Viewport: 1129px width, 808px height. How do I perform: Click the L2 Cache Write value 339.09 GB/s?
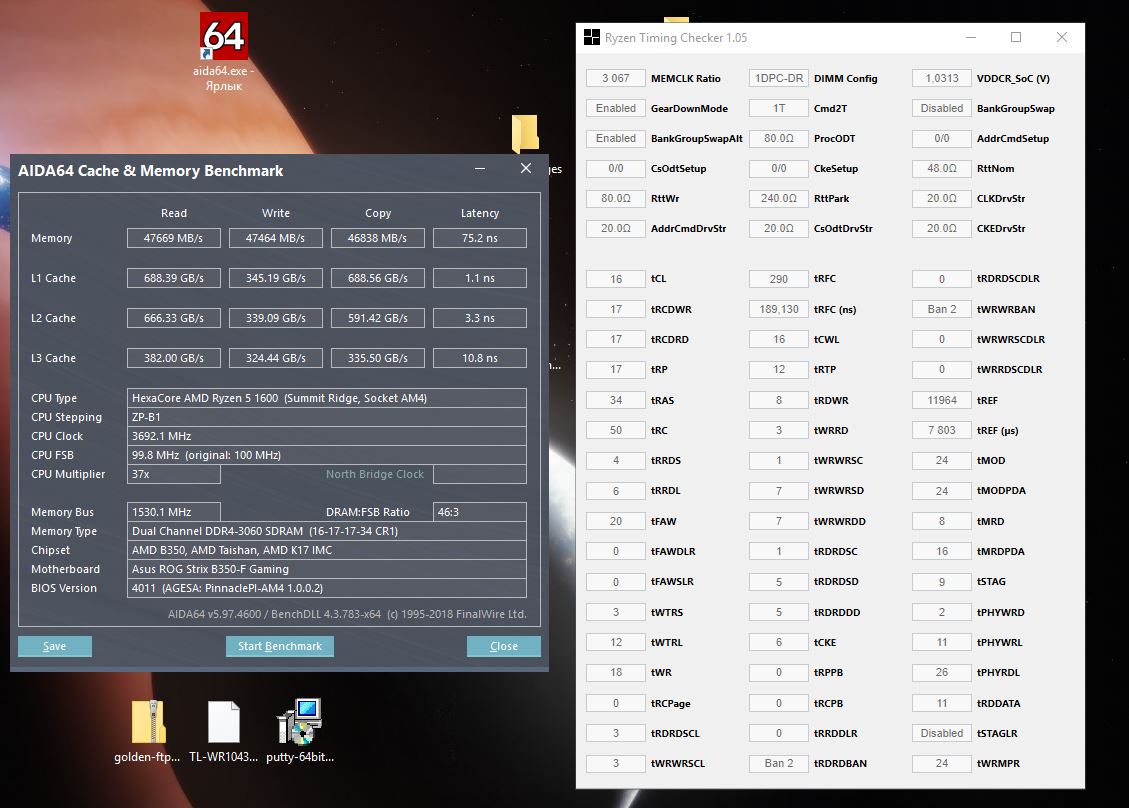276,318
